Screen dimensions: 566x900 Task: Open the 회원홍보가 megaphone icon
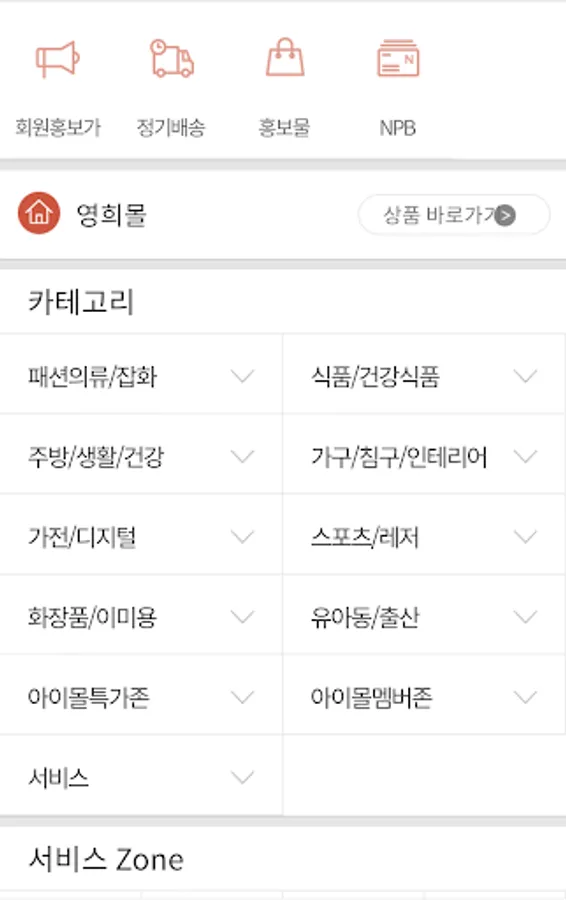[x=57, y=59]
